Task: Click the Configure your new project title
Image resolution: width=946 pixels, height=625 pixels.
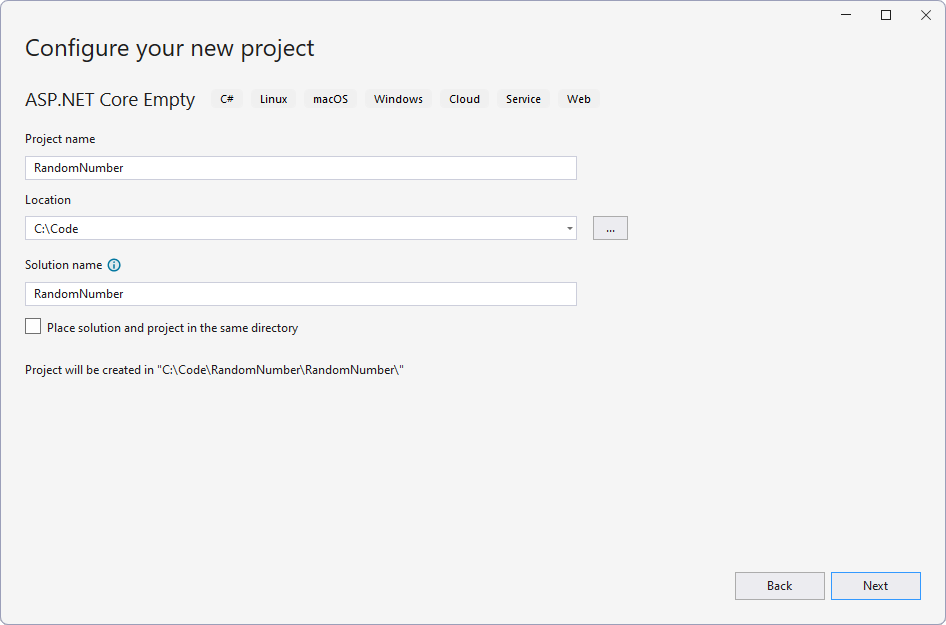Action: point(169,48)
